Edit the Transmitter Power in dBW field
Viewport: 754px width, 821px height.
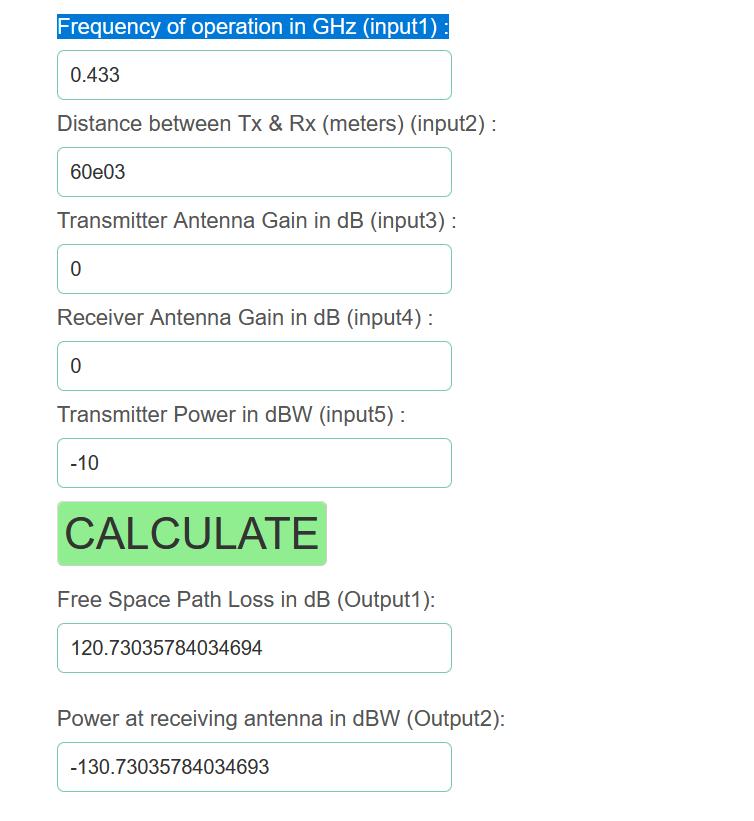(254, 463)
